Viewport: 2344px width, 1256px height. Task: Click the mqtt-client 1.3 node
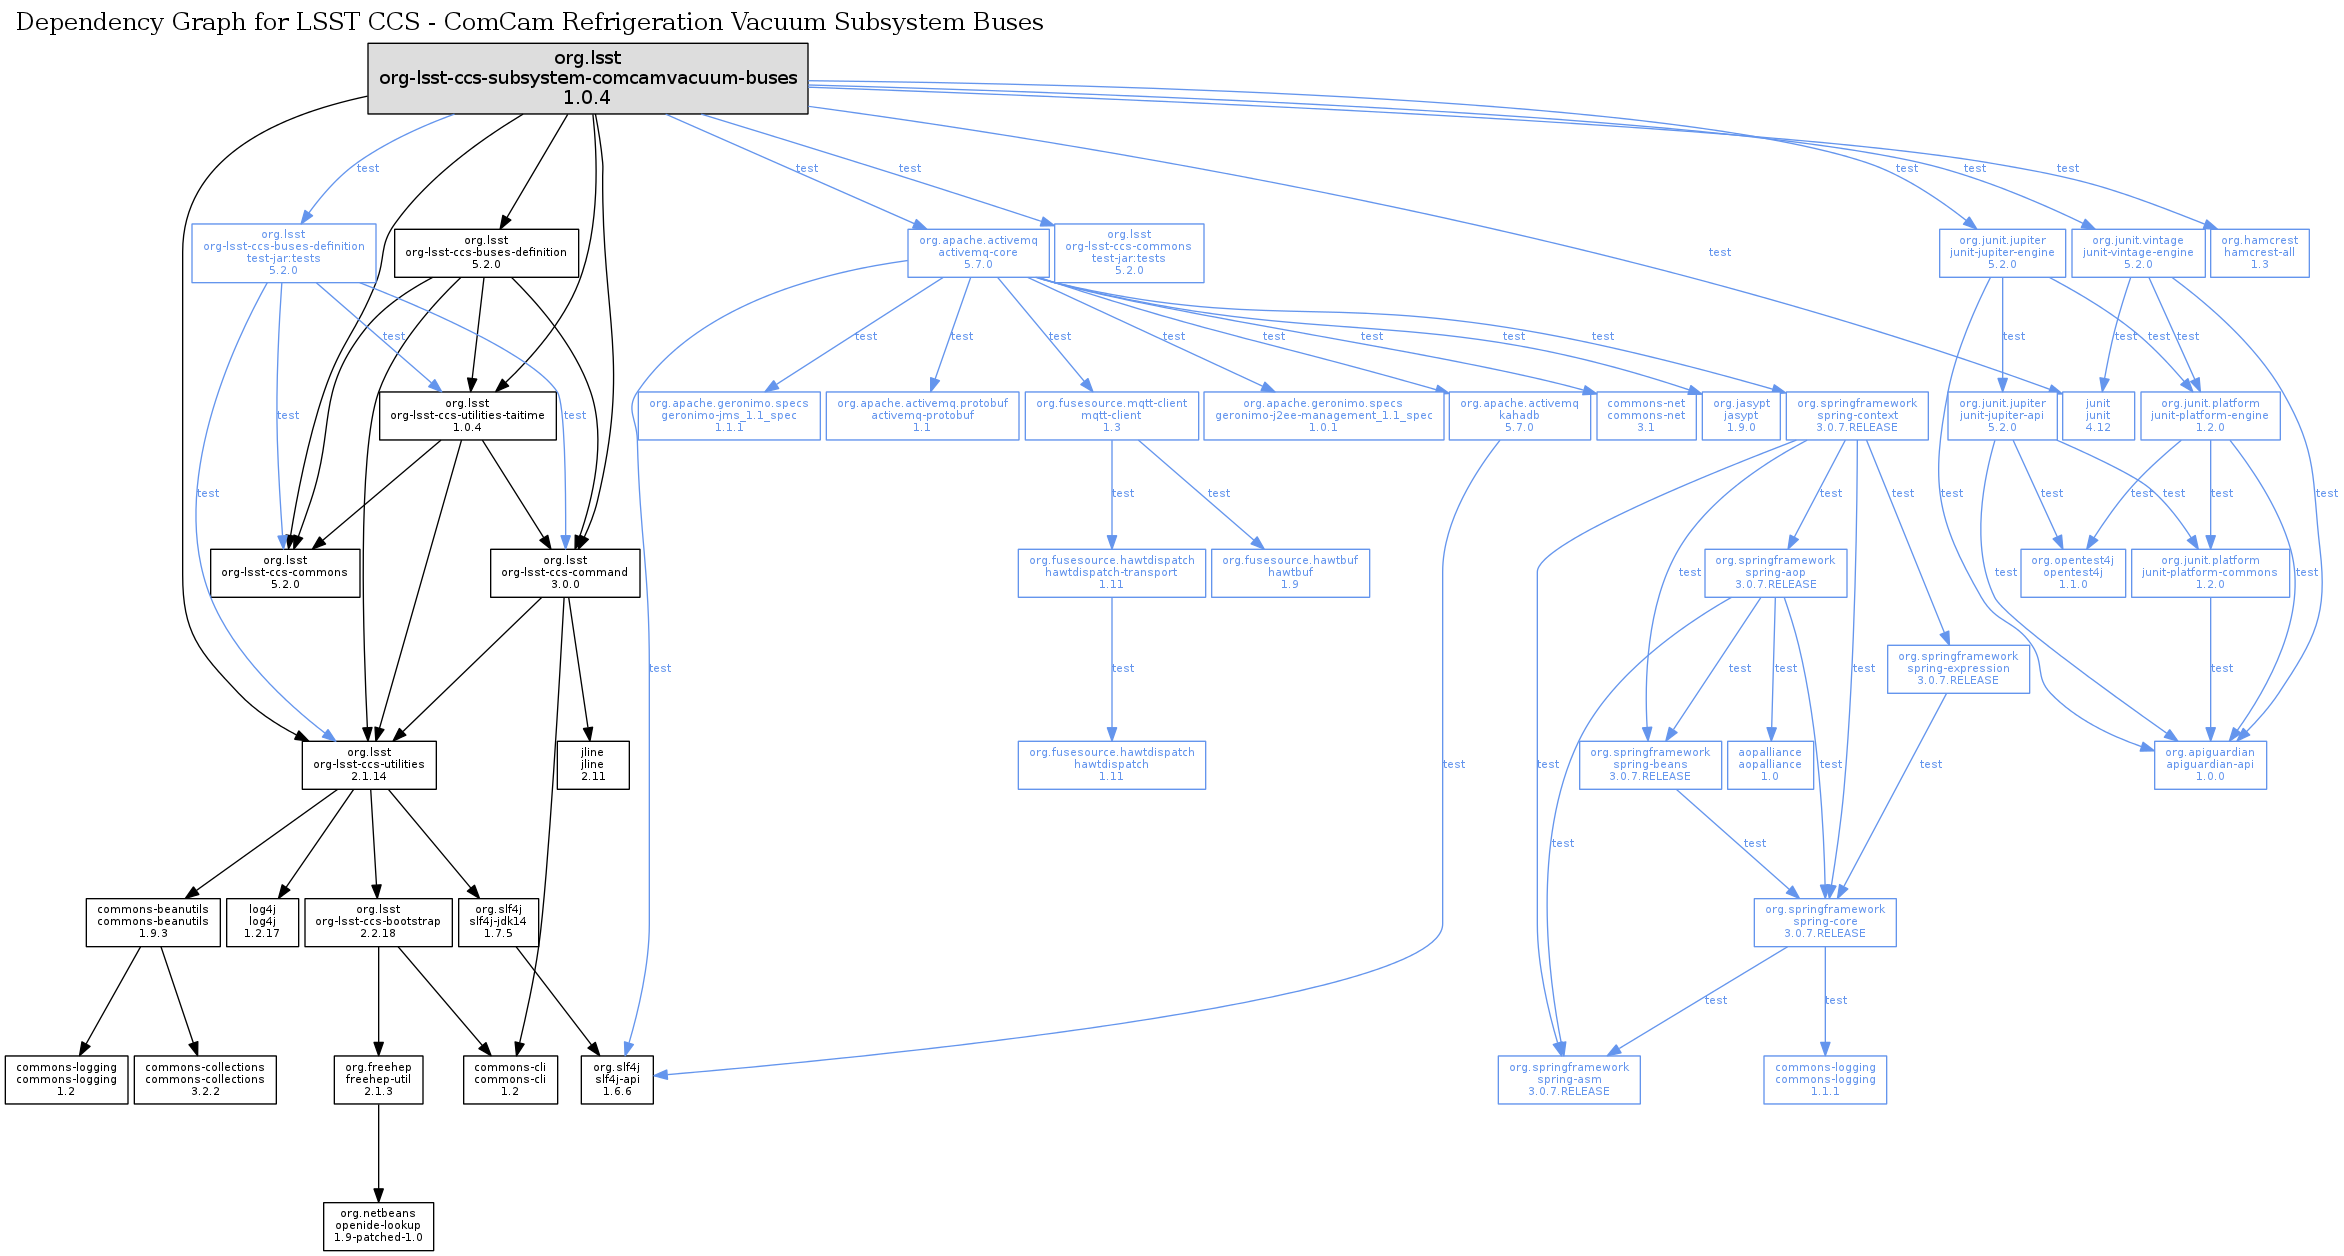1111,415
